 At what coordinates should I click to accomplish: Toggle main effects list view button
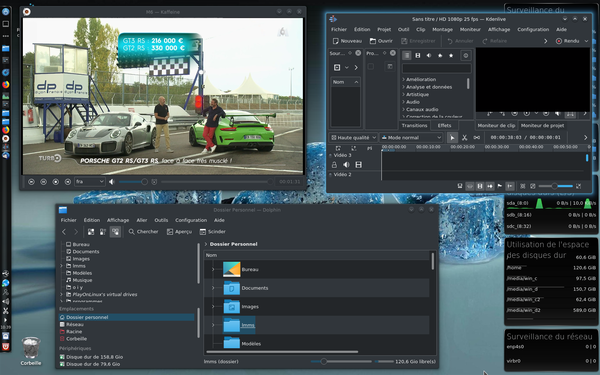pos(407,55)
